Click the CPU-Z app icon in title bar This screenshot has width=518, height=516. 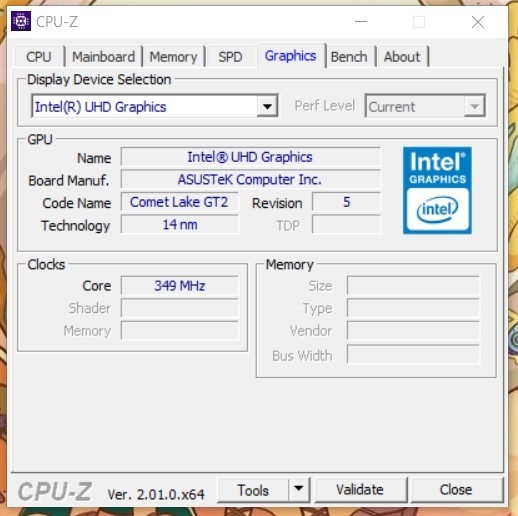tap(21, 21)
